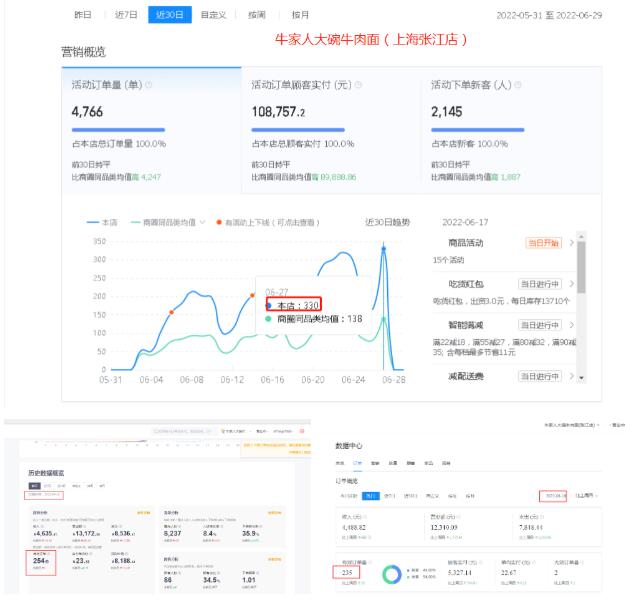The image size is (627, 605).
Task: Select the highlighted 近30日 tab
Action: coord(170,15)
